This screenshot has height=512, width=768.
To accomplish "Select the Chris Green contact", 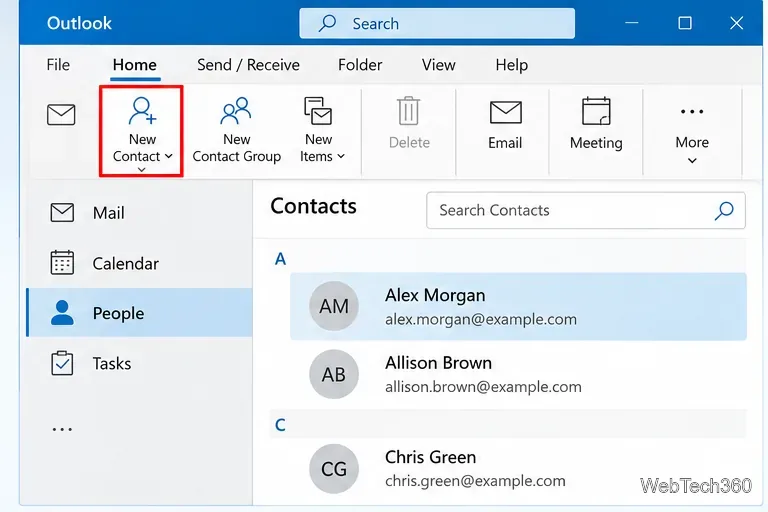I will coord(518,468).
